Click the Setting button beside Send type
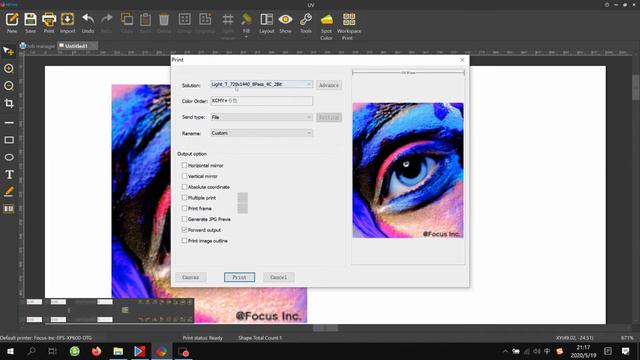 (329, 118)
